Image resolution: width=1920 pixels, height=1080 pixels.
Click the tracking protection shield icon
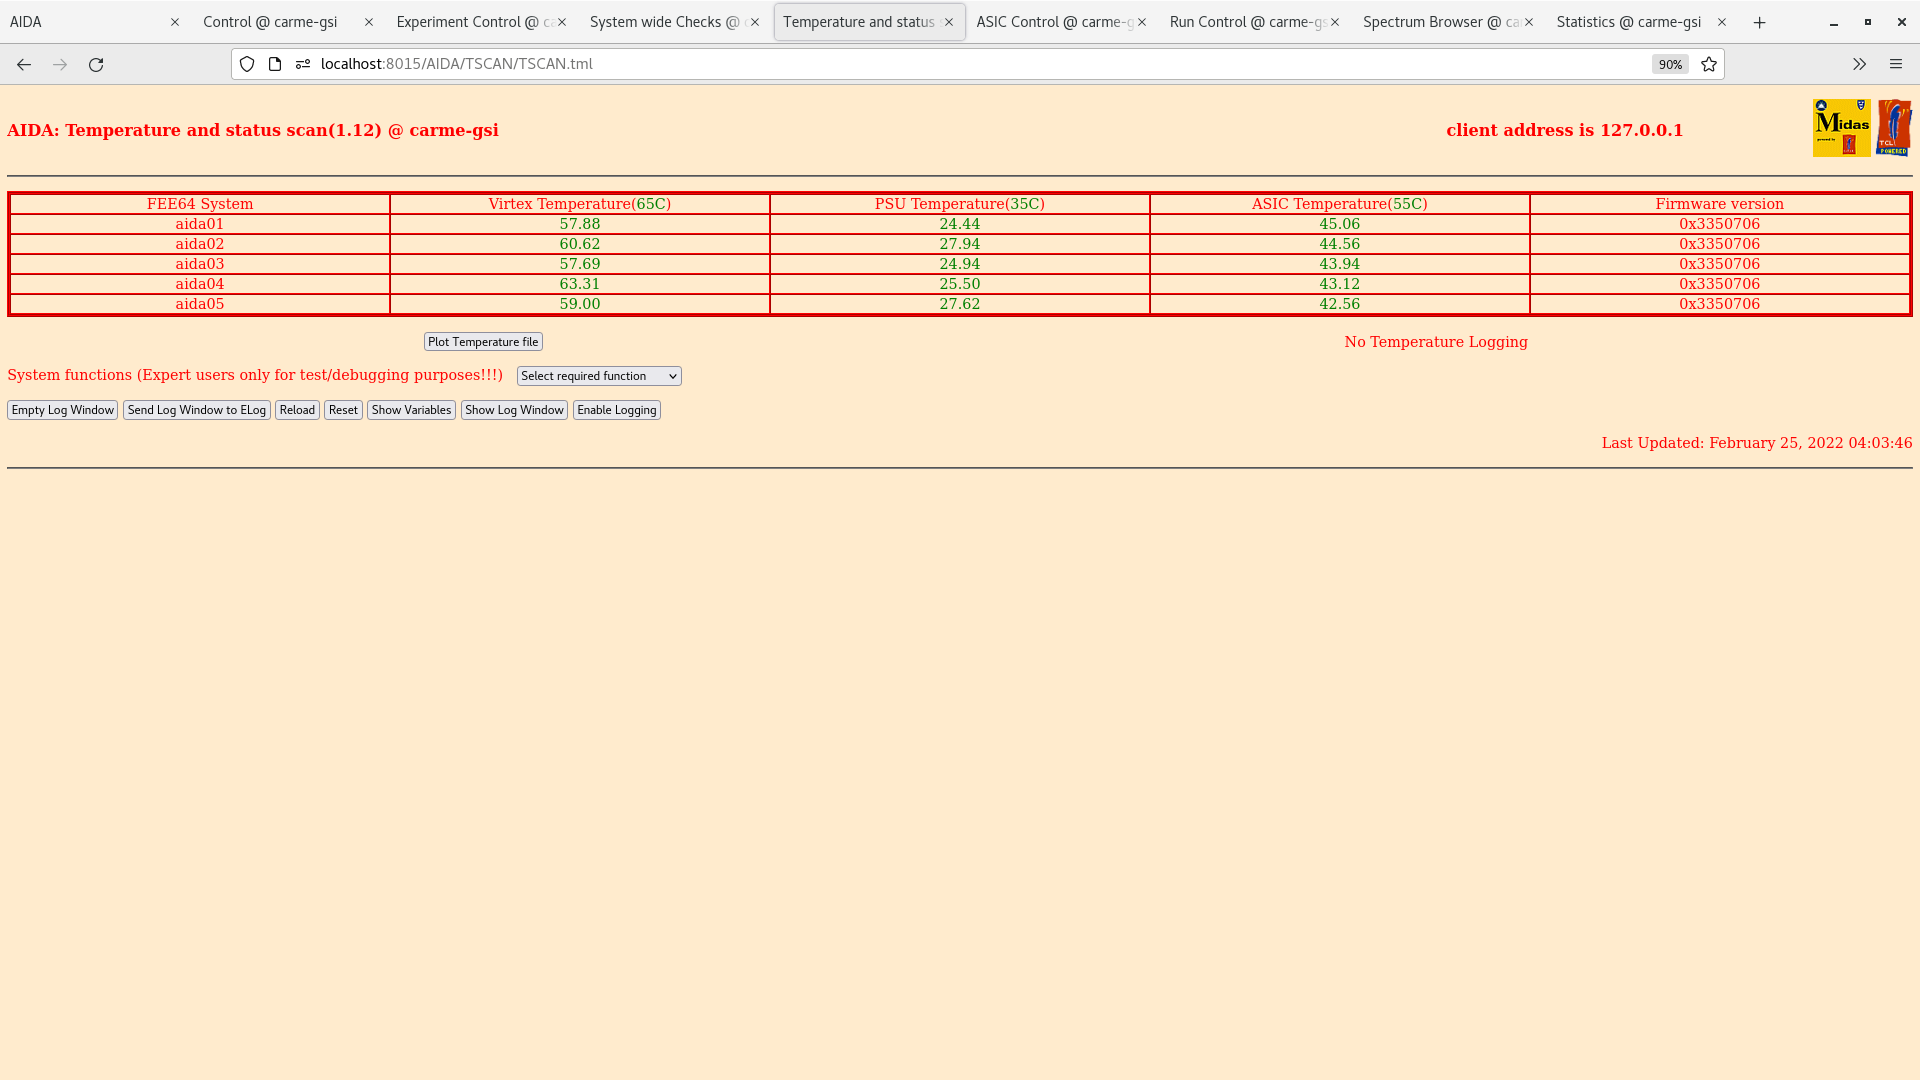(247, 64)
